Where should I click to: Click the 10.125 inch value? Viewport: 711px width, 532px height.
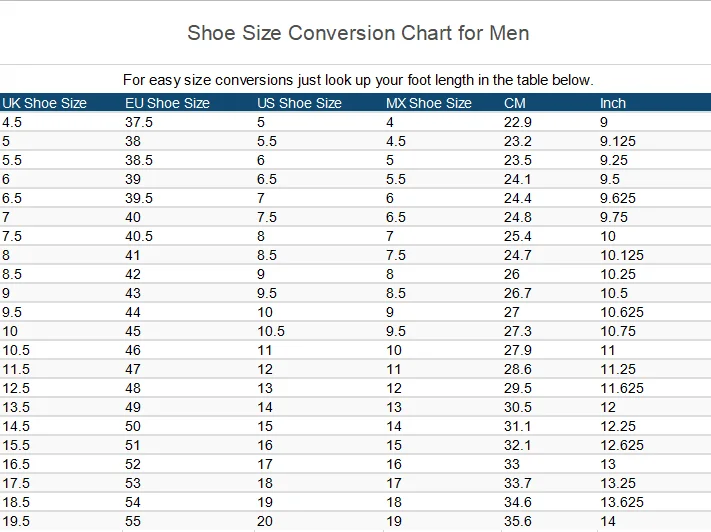(x=622, y=255)
